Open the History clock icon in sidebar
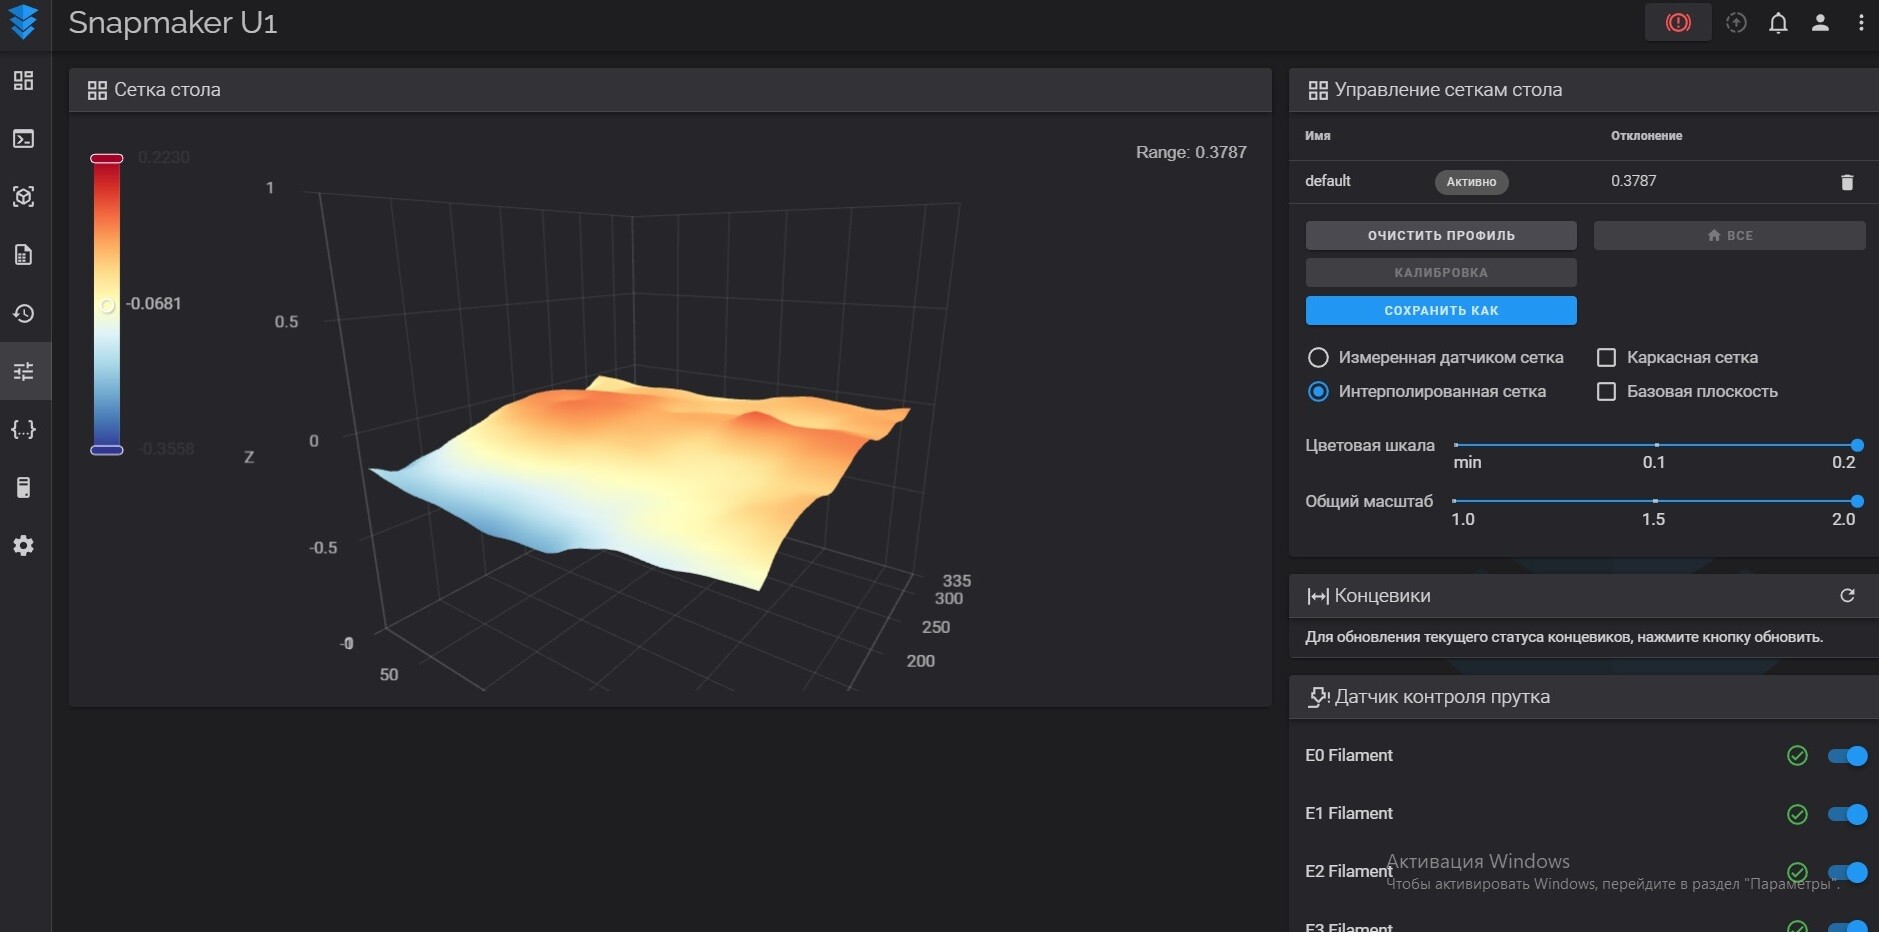 pos(23,313)
